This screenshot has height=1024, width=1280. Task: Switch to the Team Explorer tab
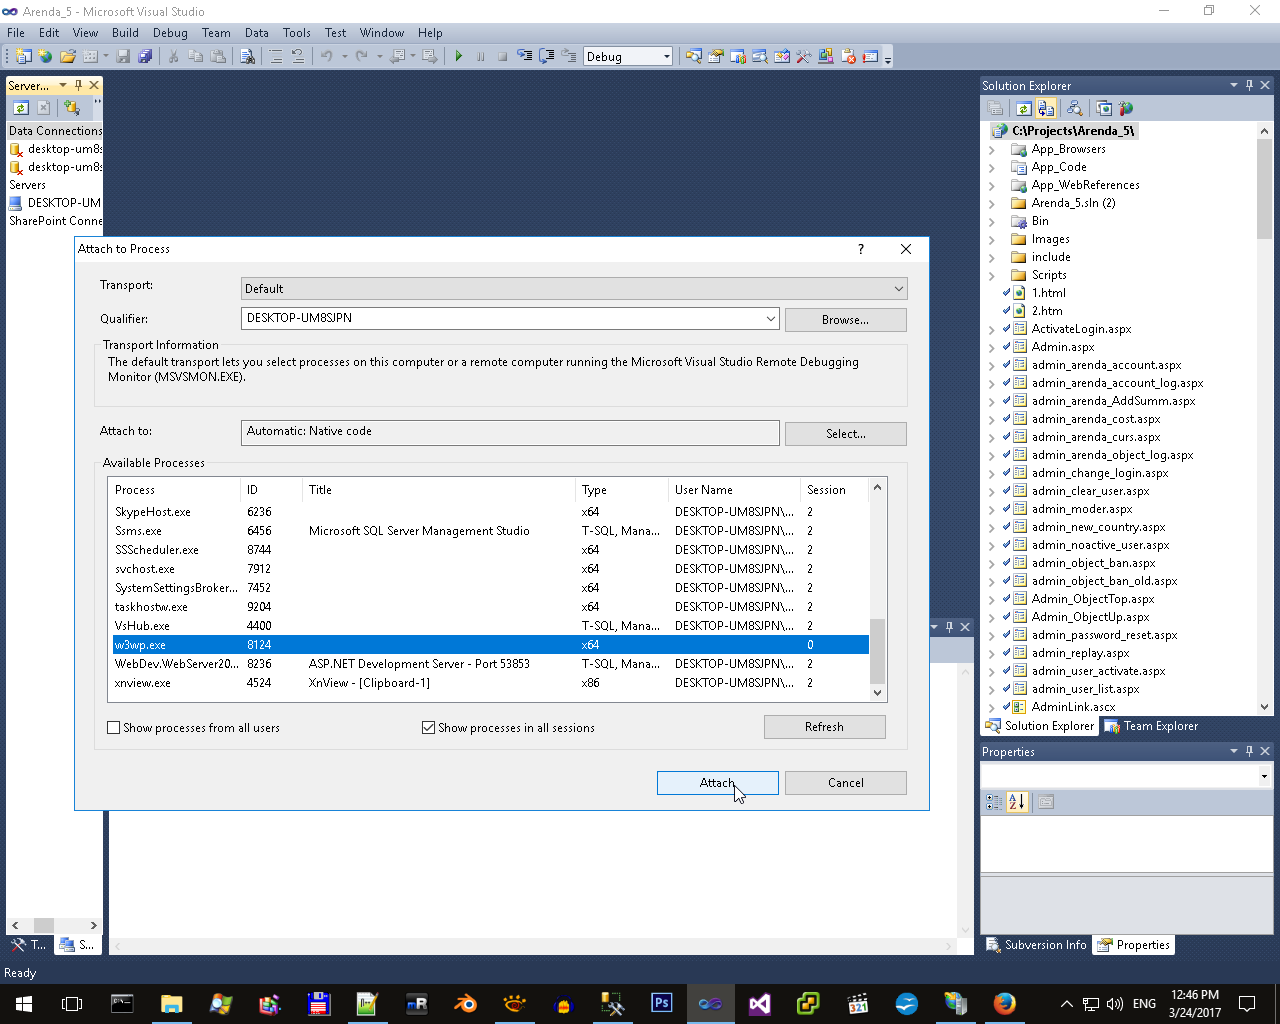pos(1151,727)
